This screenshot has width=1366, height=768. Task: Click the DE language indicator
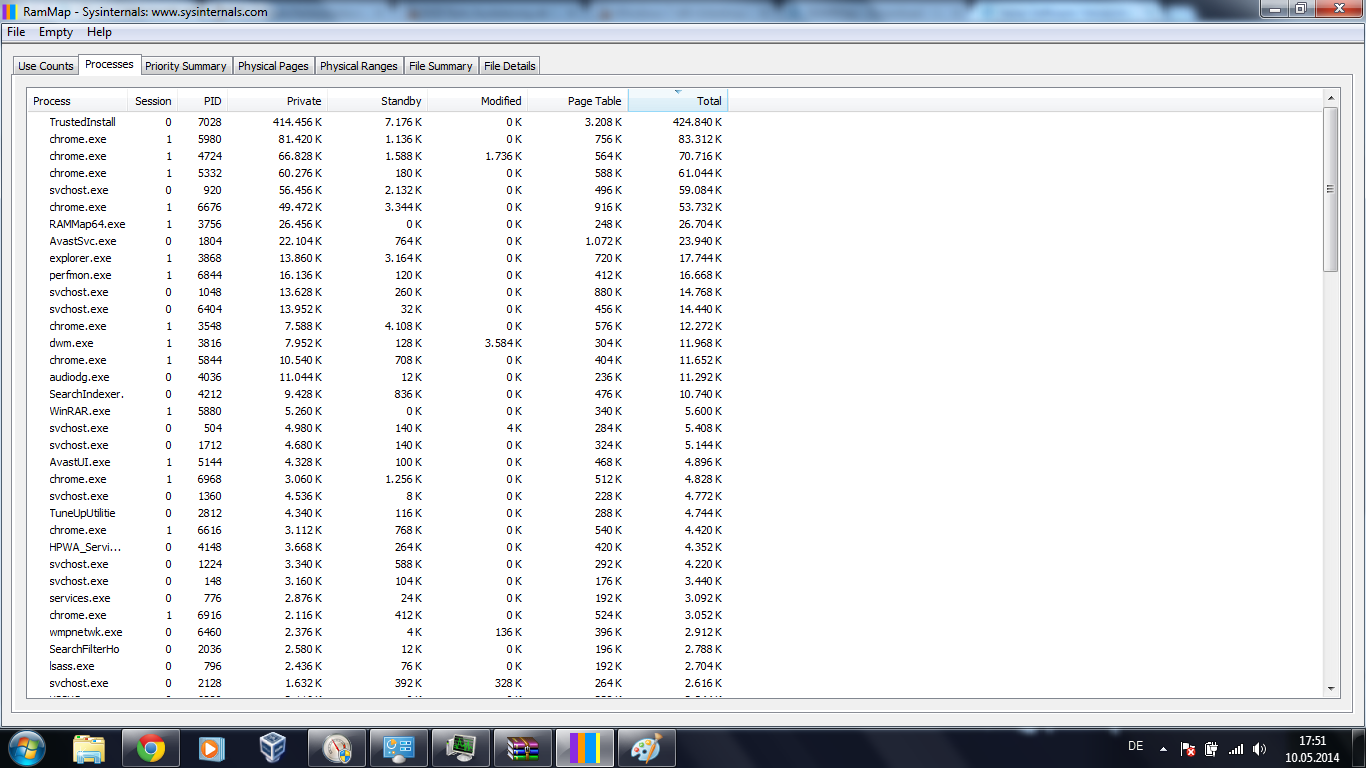[x=1135, y=746]
